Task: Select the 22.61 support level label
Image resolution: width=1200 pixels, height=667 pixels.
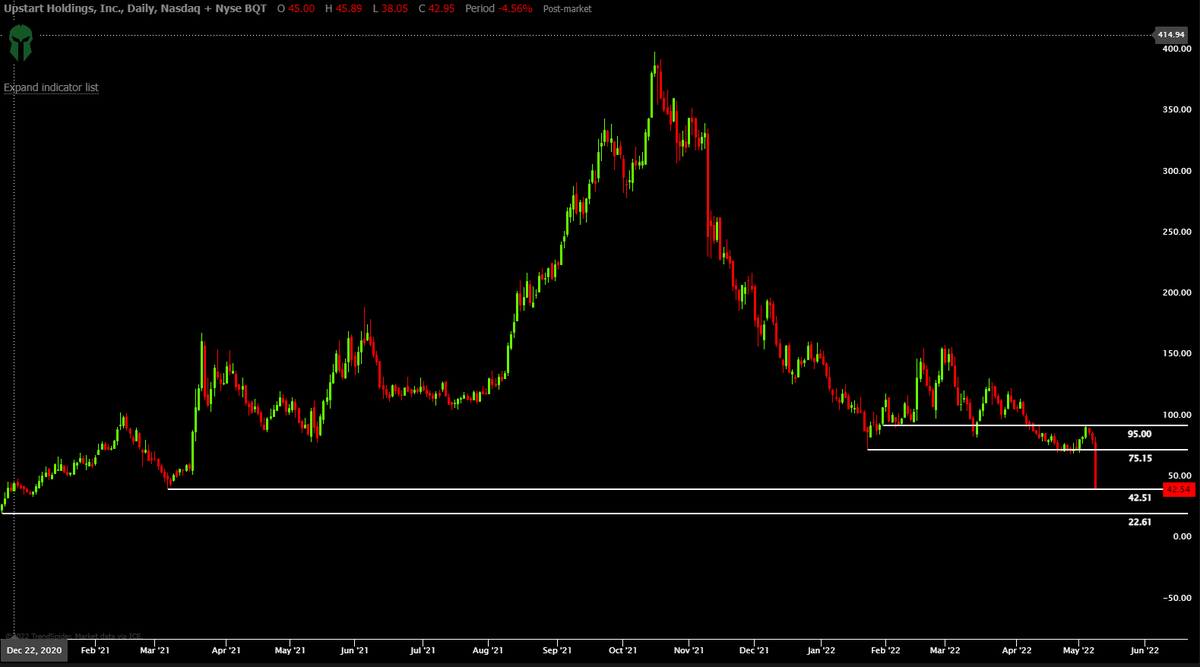Action: click(1140, 522)
